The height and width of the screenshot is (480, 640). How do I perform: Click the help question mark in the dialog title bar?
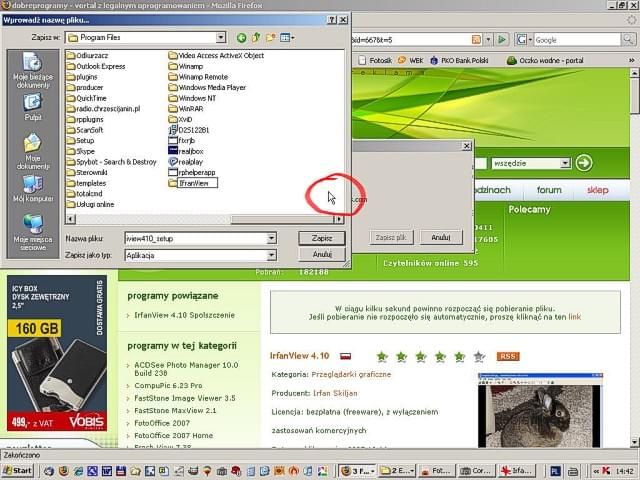pos(332,20)
